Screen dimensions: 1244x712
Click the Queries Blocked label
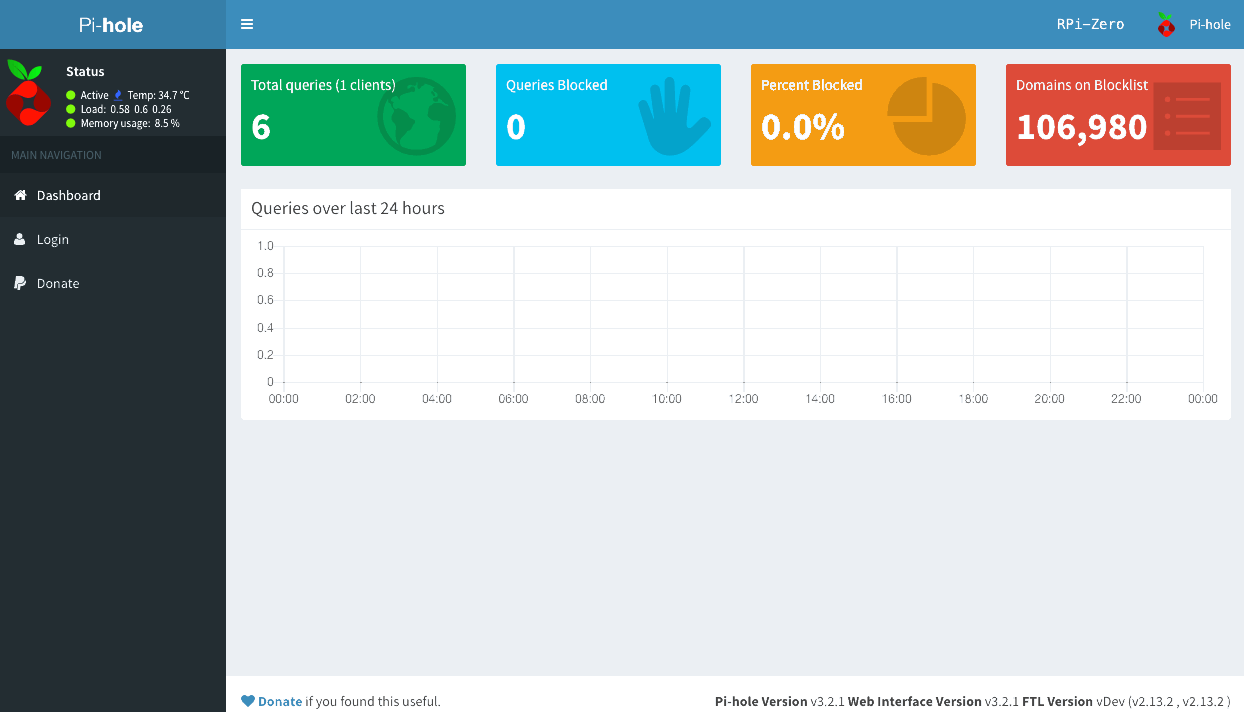pyautogui.click(x=557, y=85)
